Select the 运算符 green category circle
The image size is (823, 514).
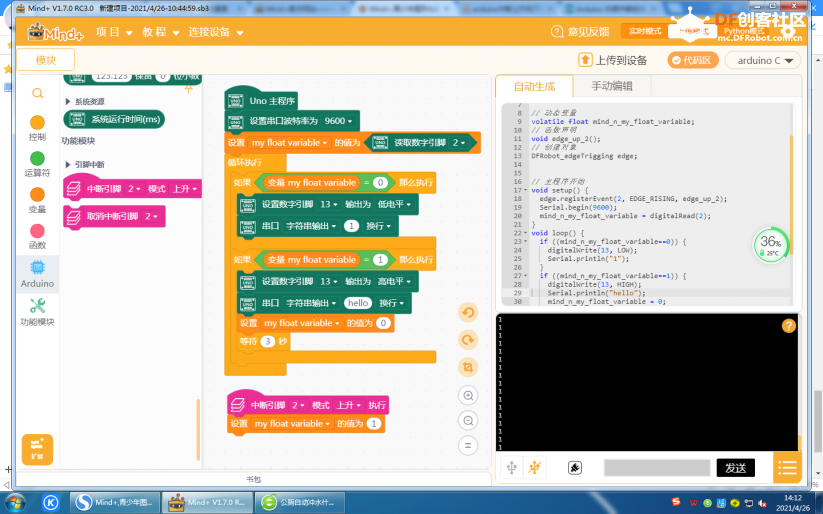37,159
